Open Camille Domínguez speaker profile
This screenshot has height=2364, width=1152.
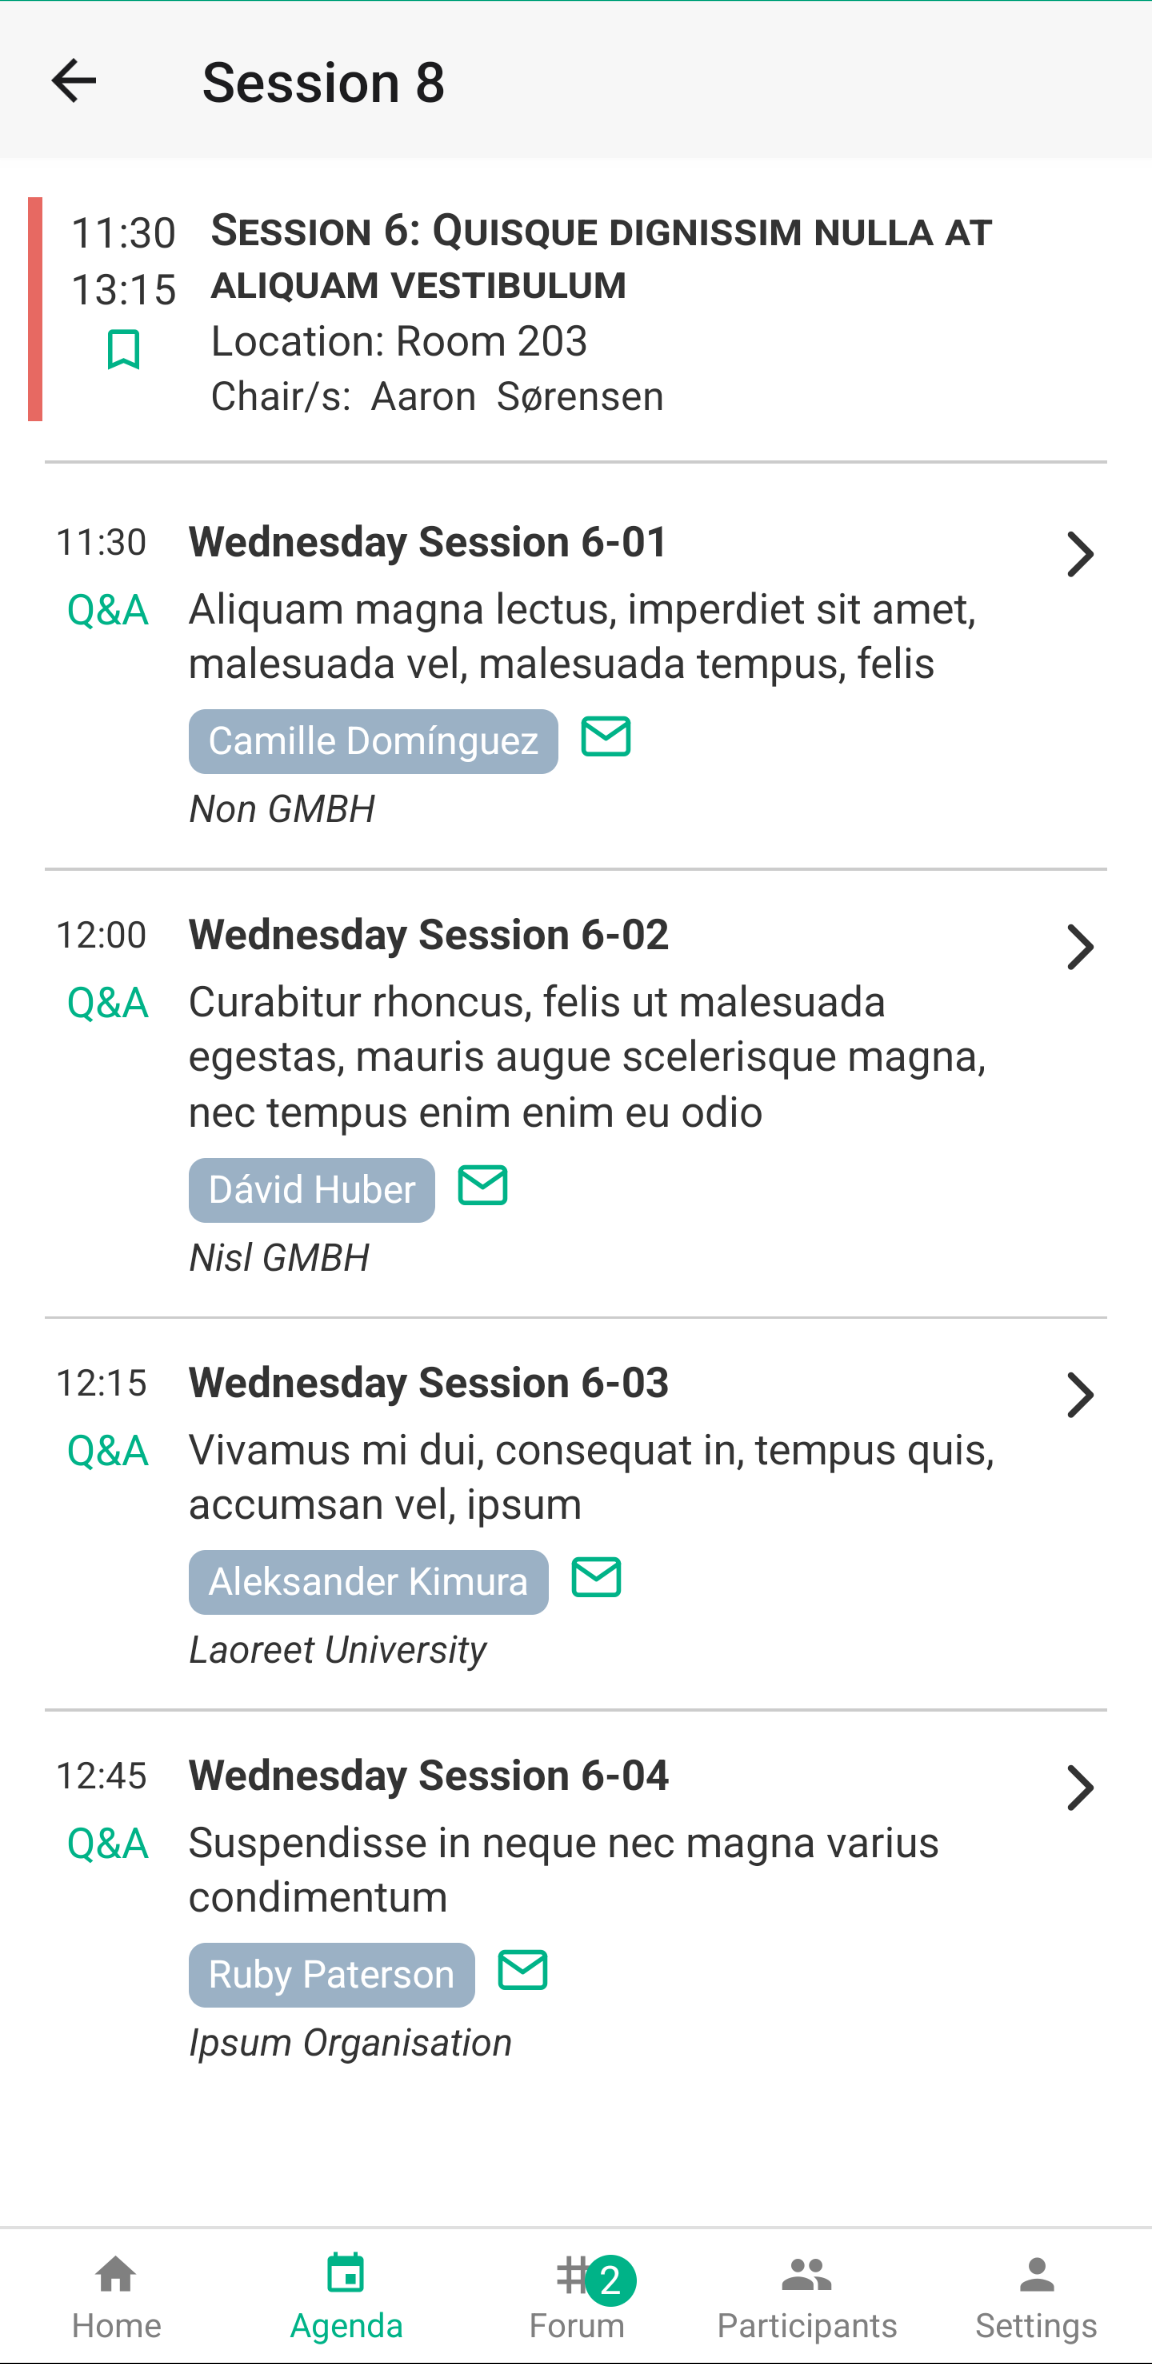(x=373, y=741)
